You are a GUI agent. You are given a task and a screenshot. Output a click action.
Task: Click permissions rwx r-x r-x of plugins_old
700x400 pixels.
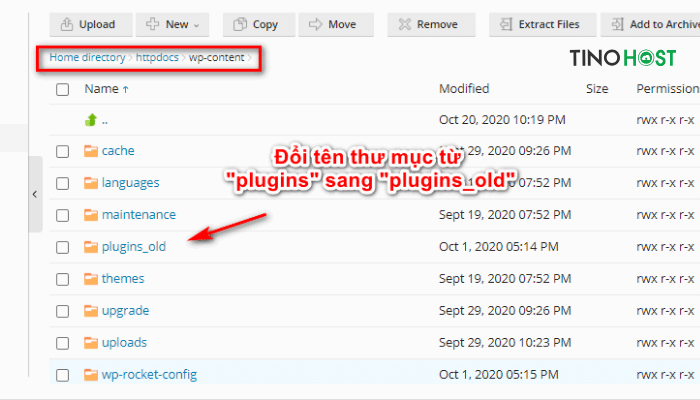click(x=665, y=246)
